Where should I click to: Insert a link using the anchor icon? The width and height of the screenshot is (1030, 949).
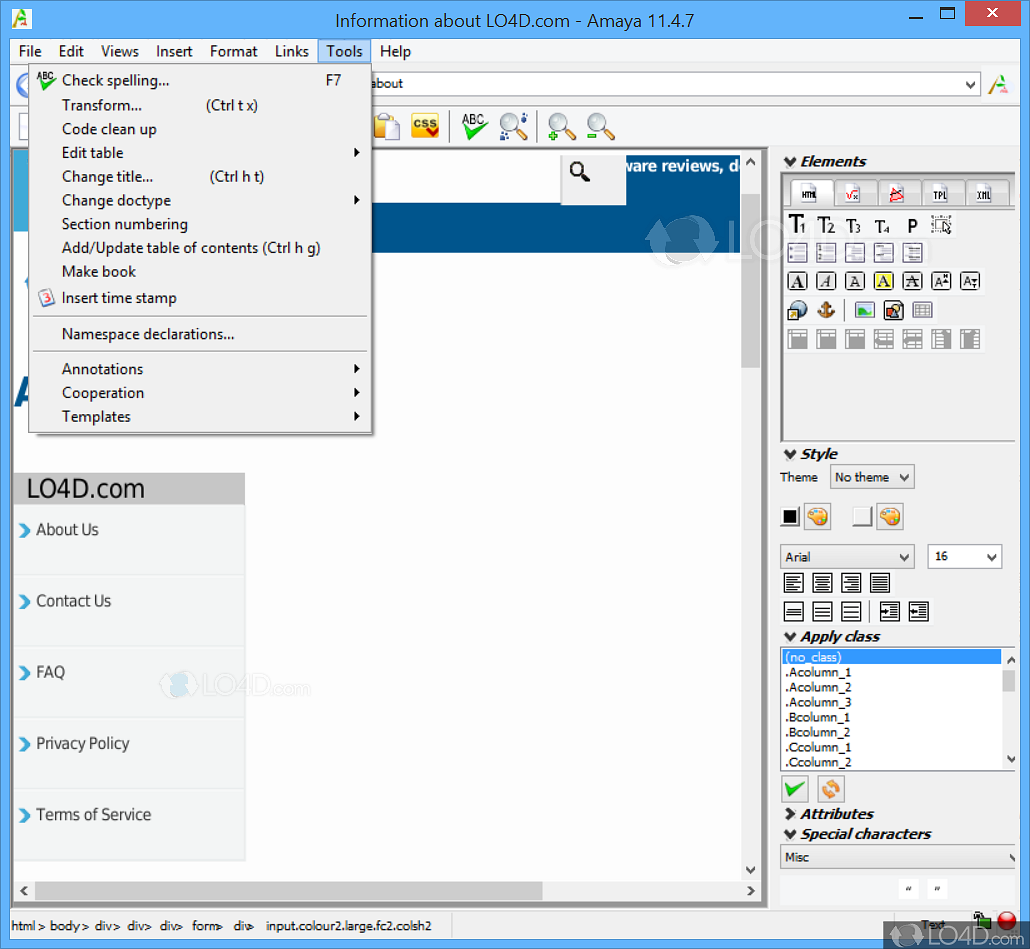(x=826, y=310)
